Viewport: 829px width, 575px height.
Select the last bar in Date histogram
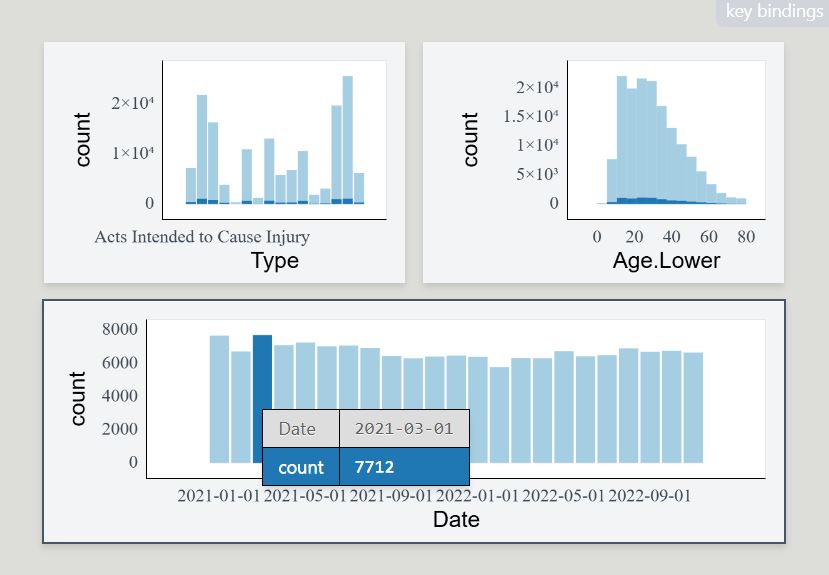[693, 408]
